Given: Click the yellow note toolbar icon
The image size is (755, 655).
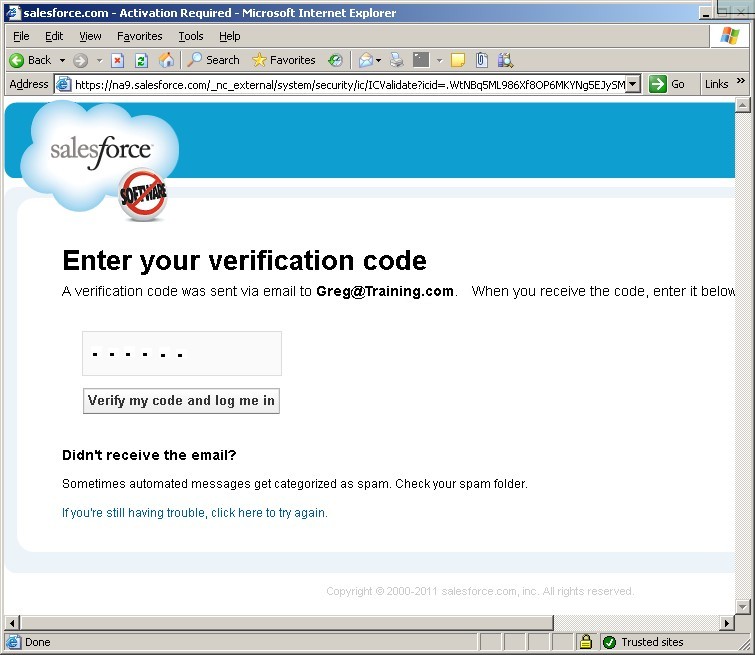Looking at the screenshot, I should click(x=457, y=60).
